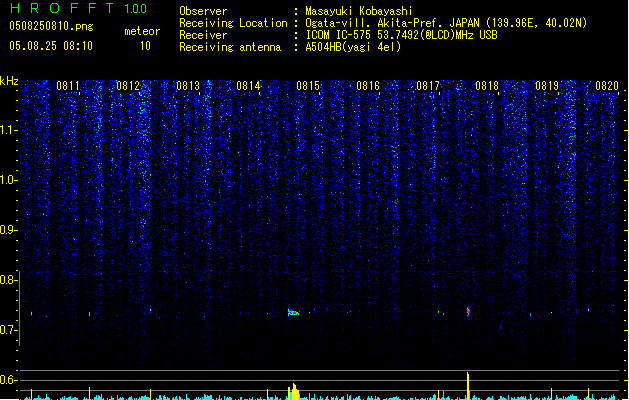The height and width of the screenshot is (400, 629).
Task: Click the 0816 time marker
Action: point(368,86)
